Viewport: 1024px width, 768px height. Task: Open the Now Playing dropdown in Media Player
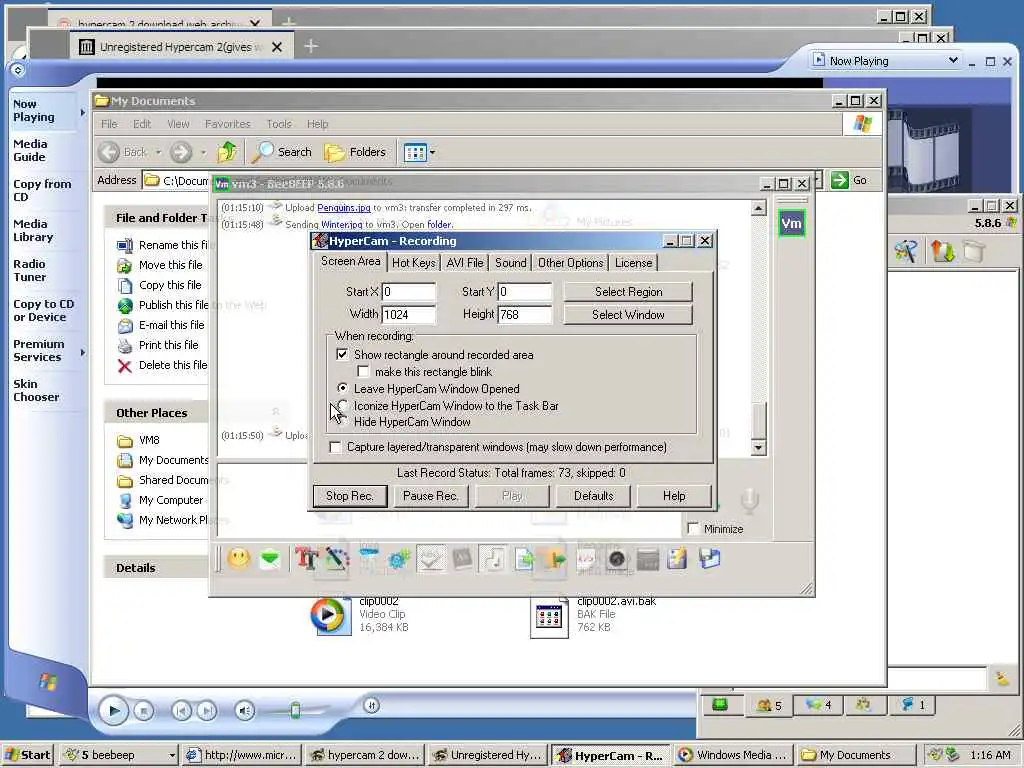click(x=953, y=61)
